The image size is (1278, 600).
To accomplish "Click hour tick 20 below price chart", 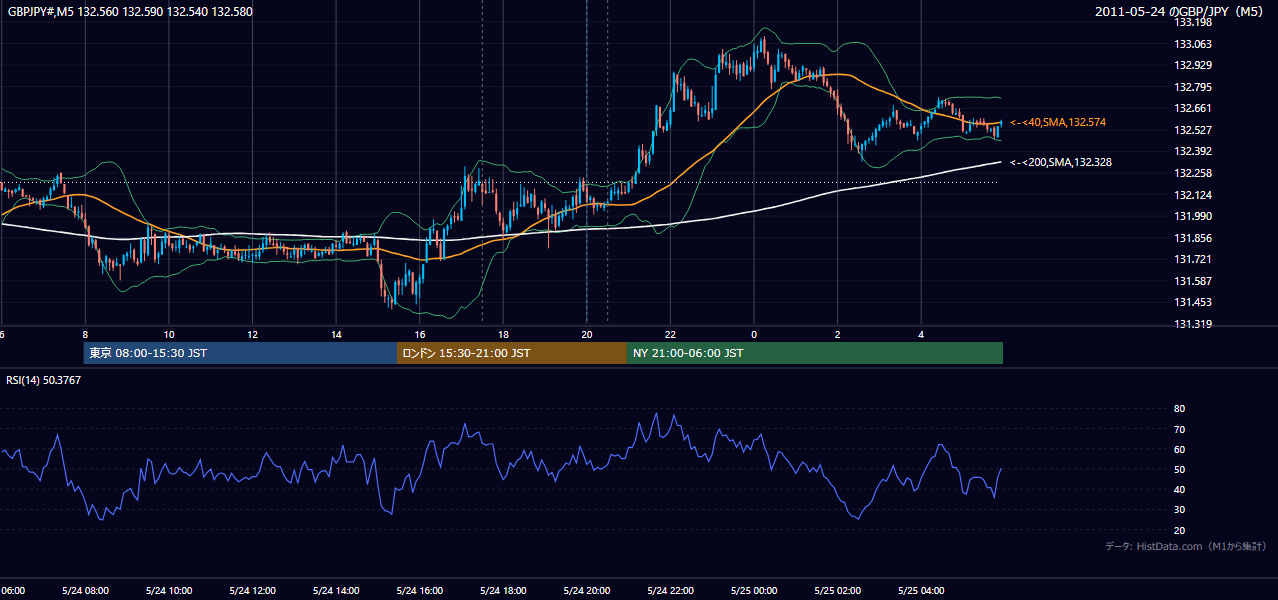I will [x=587, y=335].
